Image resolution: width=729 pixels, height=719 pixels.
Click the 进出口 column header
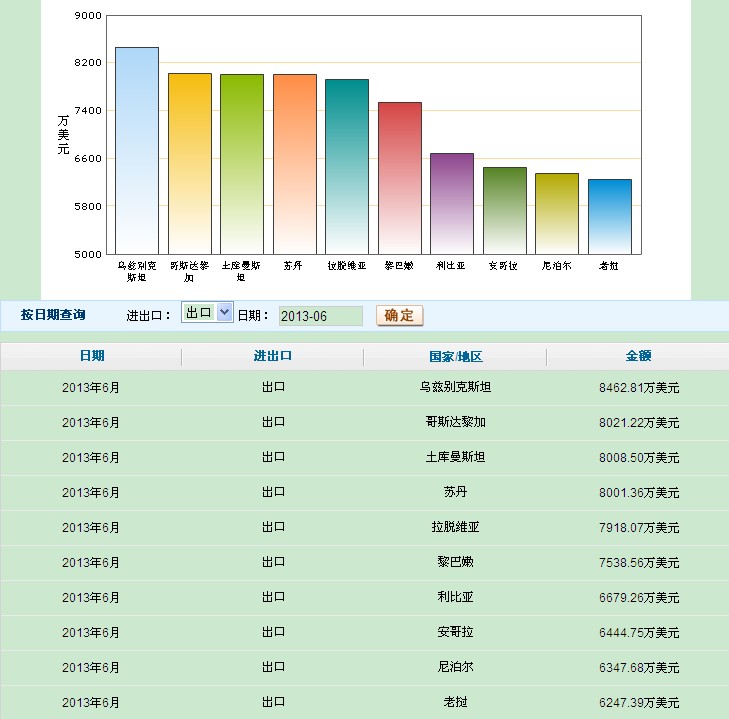(x=273, y=356)
